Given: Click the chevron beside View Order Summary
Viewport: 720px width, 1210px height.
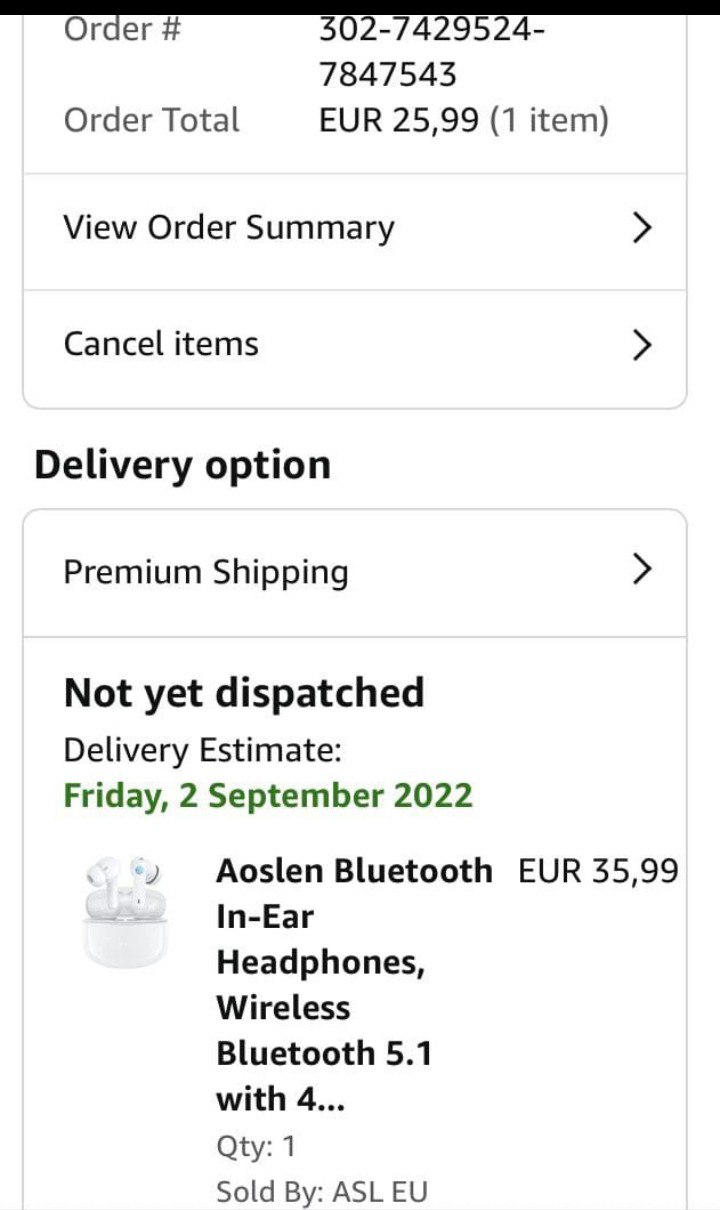Looking at the screenshot, I should click(x=643, y=228).
